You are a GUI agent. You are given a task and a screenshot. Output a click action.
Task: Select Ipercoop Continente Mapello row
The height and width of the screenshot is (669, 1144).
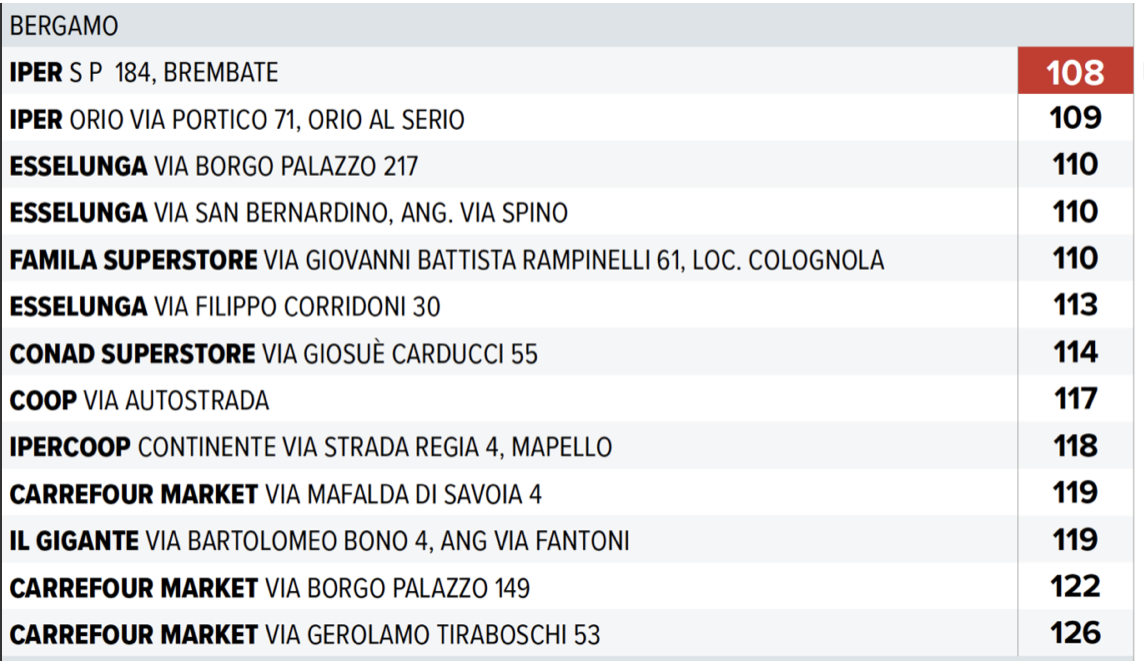coord(310,447)
